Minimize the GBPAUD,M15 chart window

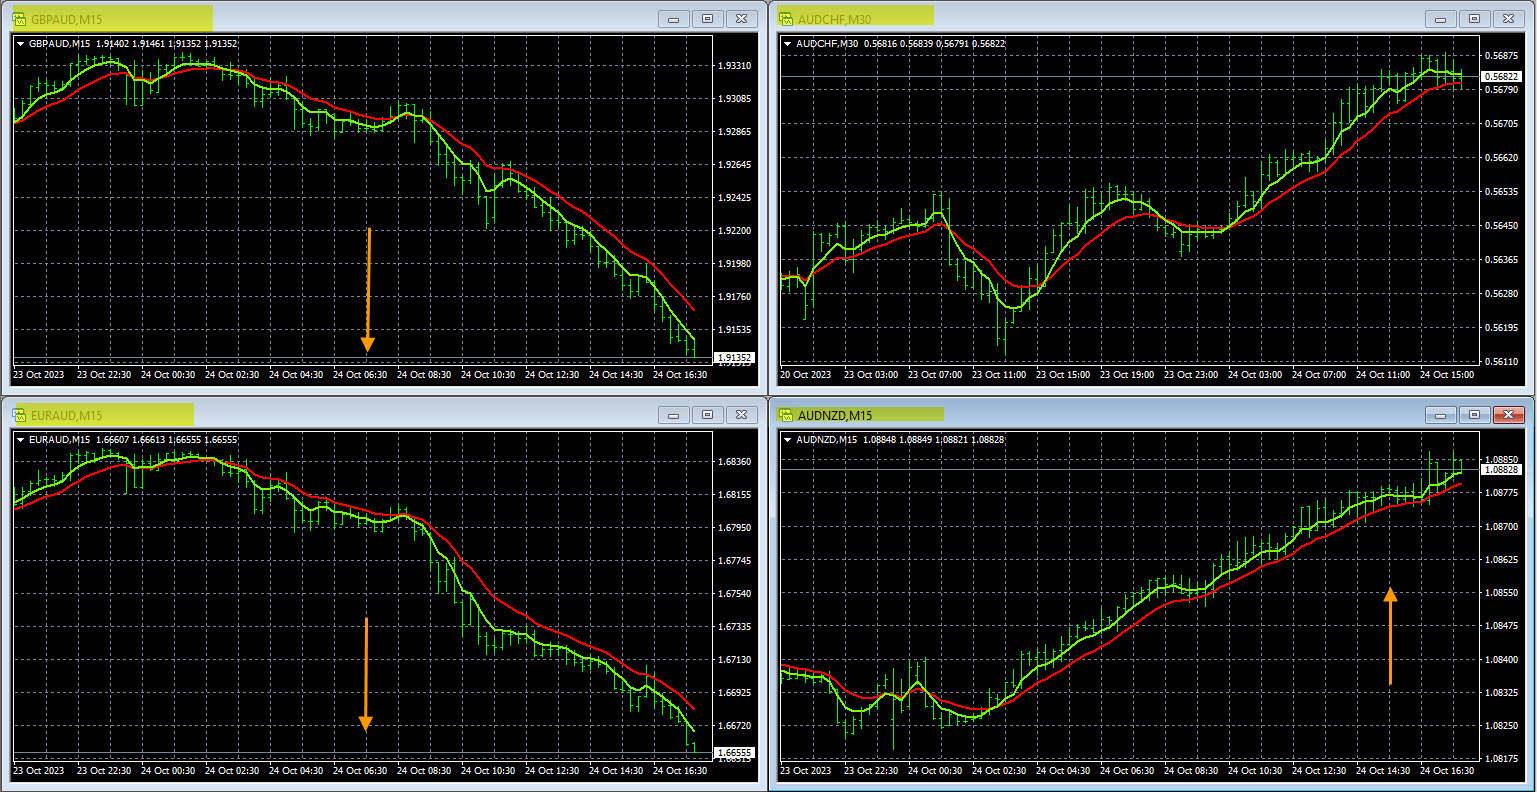tap(674, 19)
